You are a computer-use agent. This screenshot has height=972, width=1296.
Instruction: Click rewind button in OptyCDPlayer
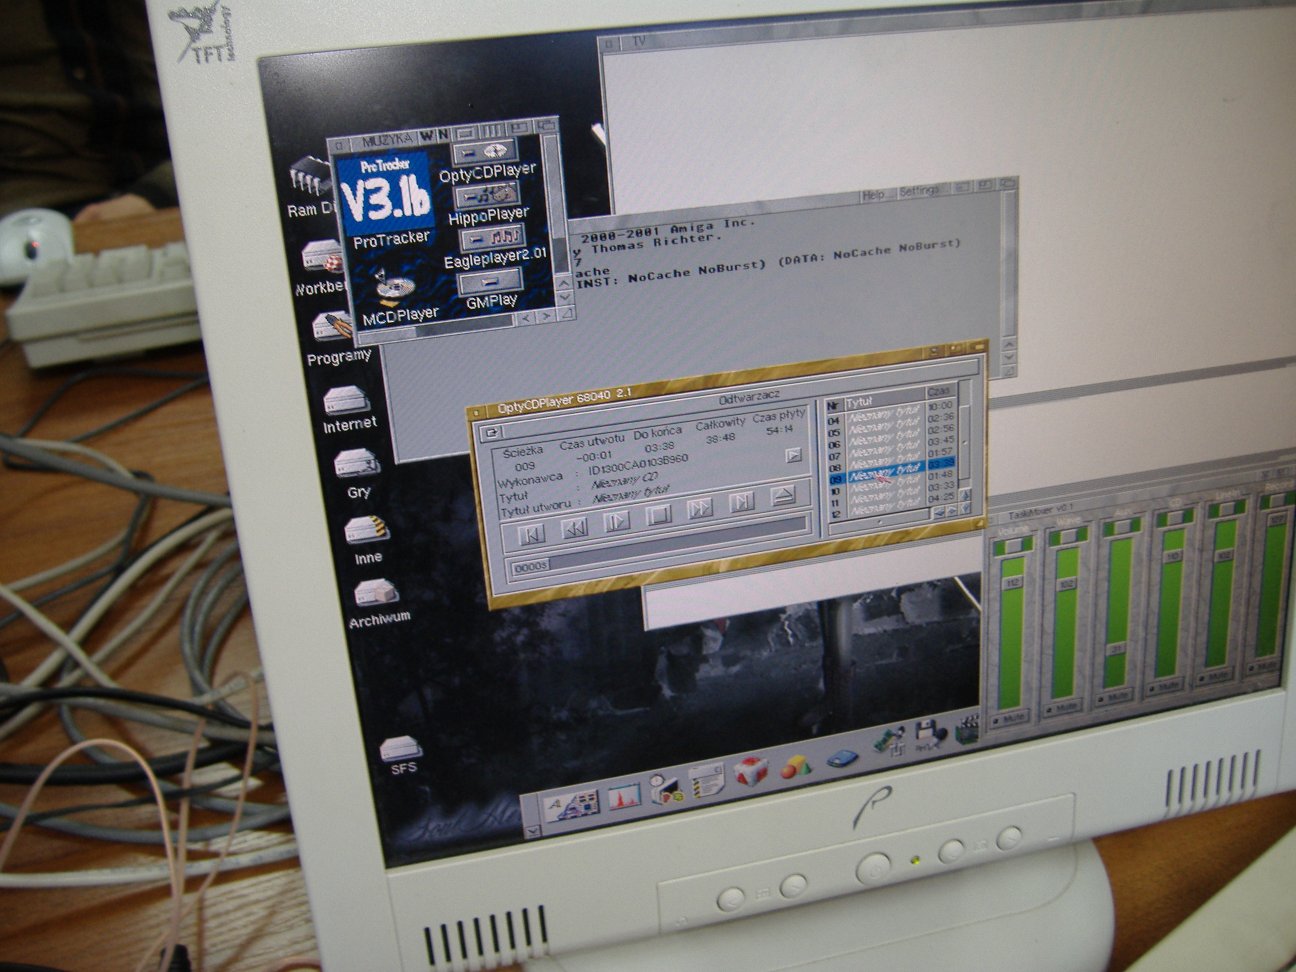574,528
